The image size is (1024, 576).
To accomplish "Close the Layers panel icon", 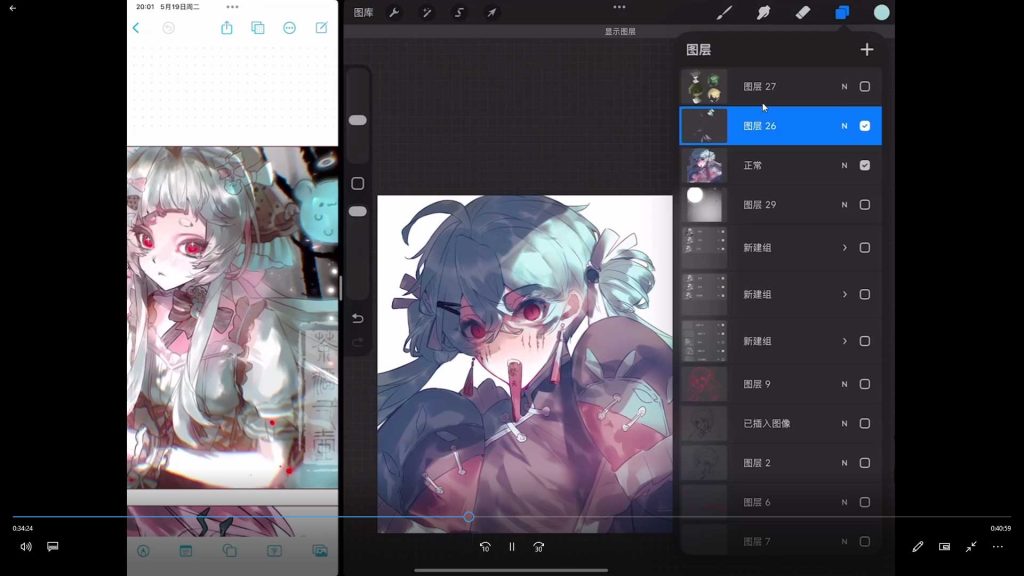I will [842, 12].
